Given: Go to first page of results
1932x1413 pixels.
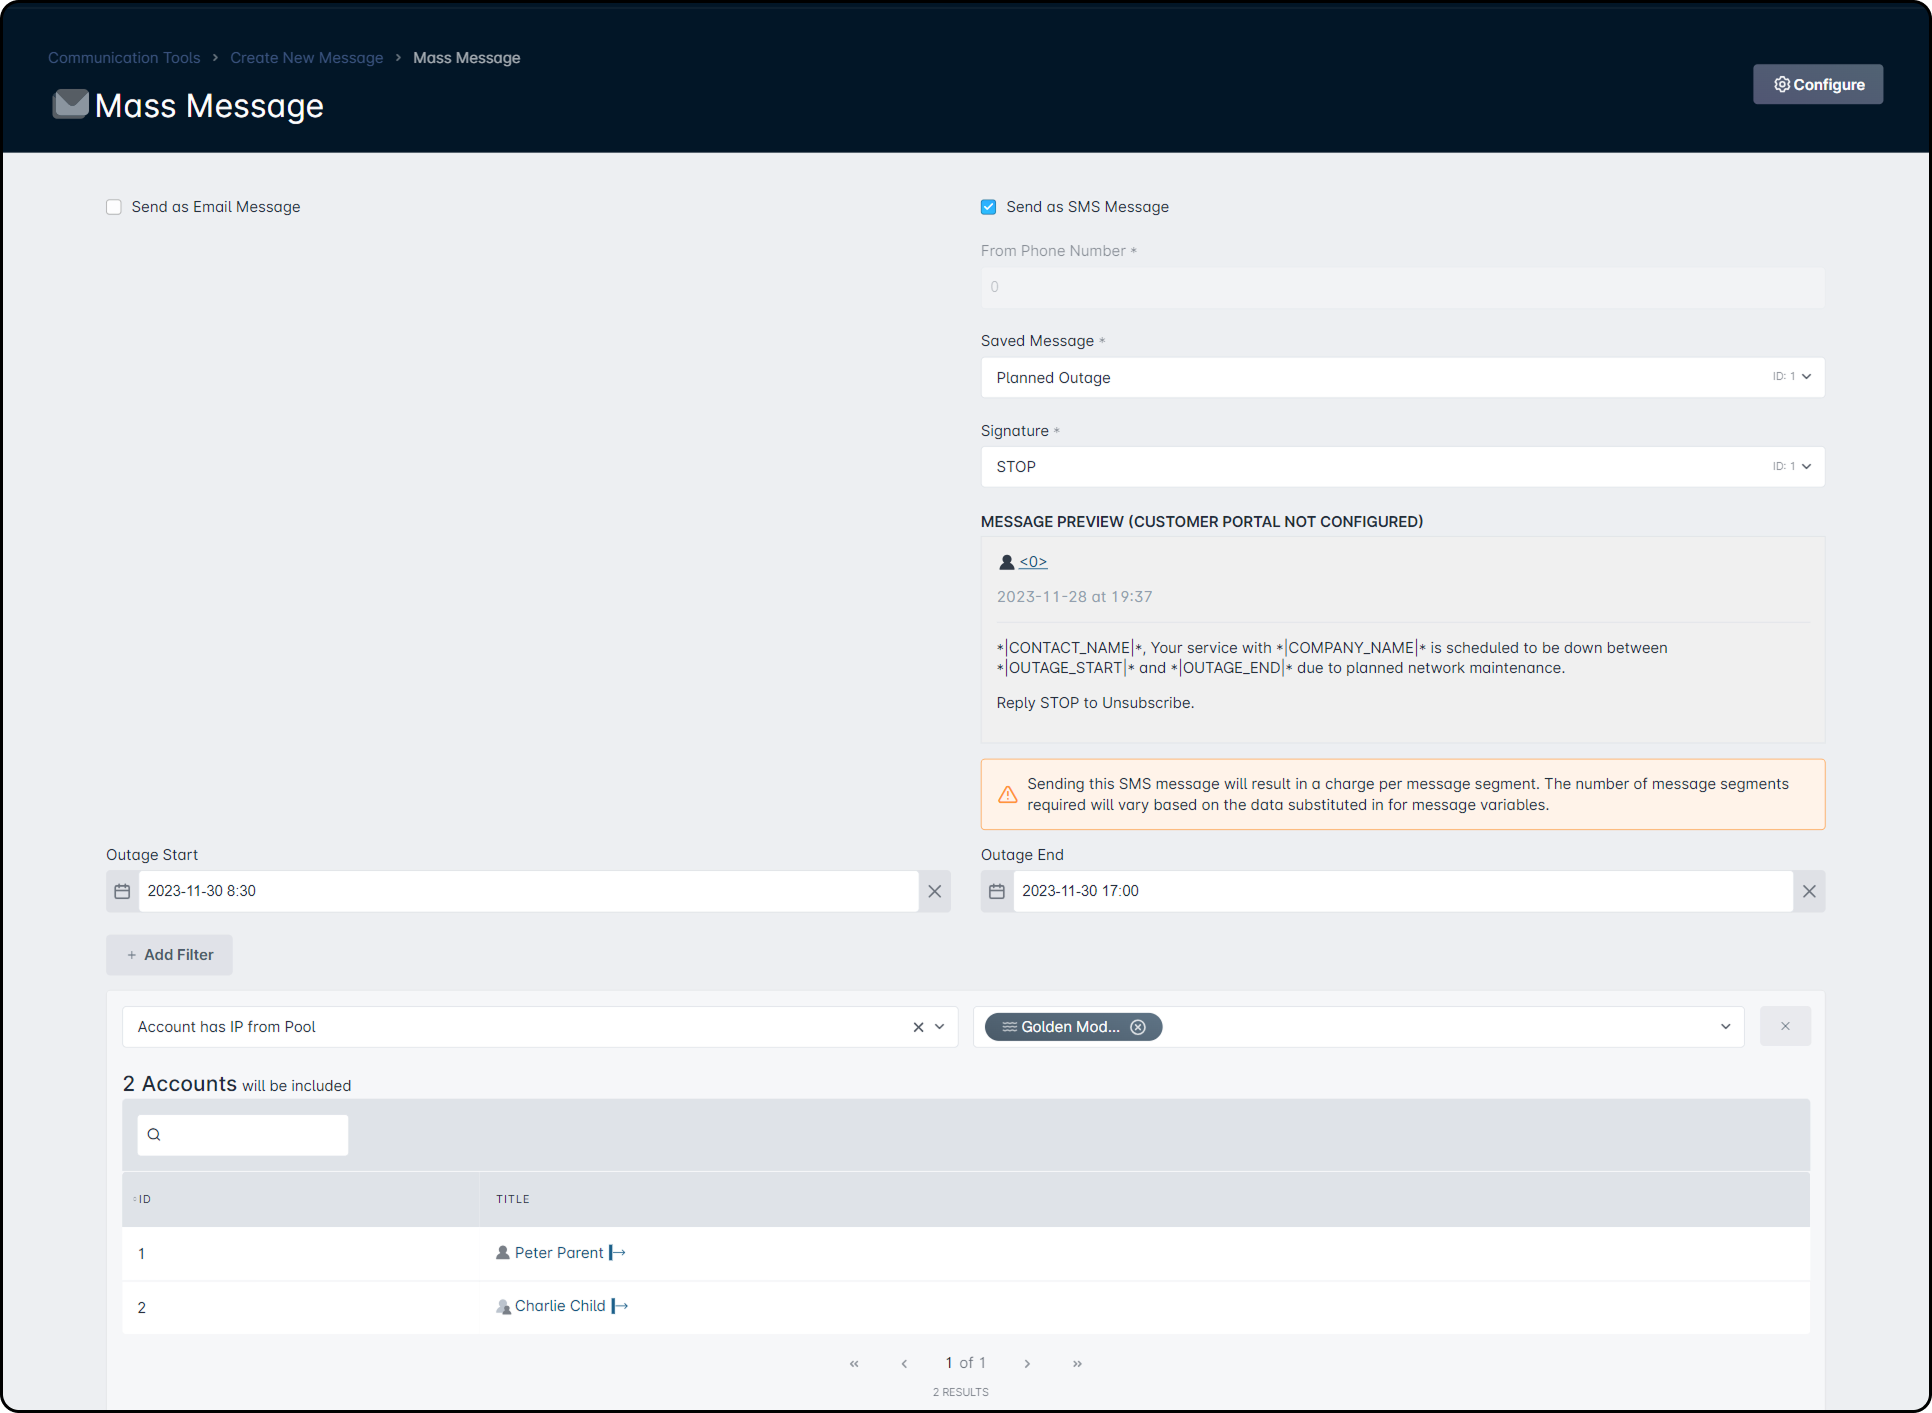Looking at the screenshot, I should click(854, 1363).
